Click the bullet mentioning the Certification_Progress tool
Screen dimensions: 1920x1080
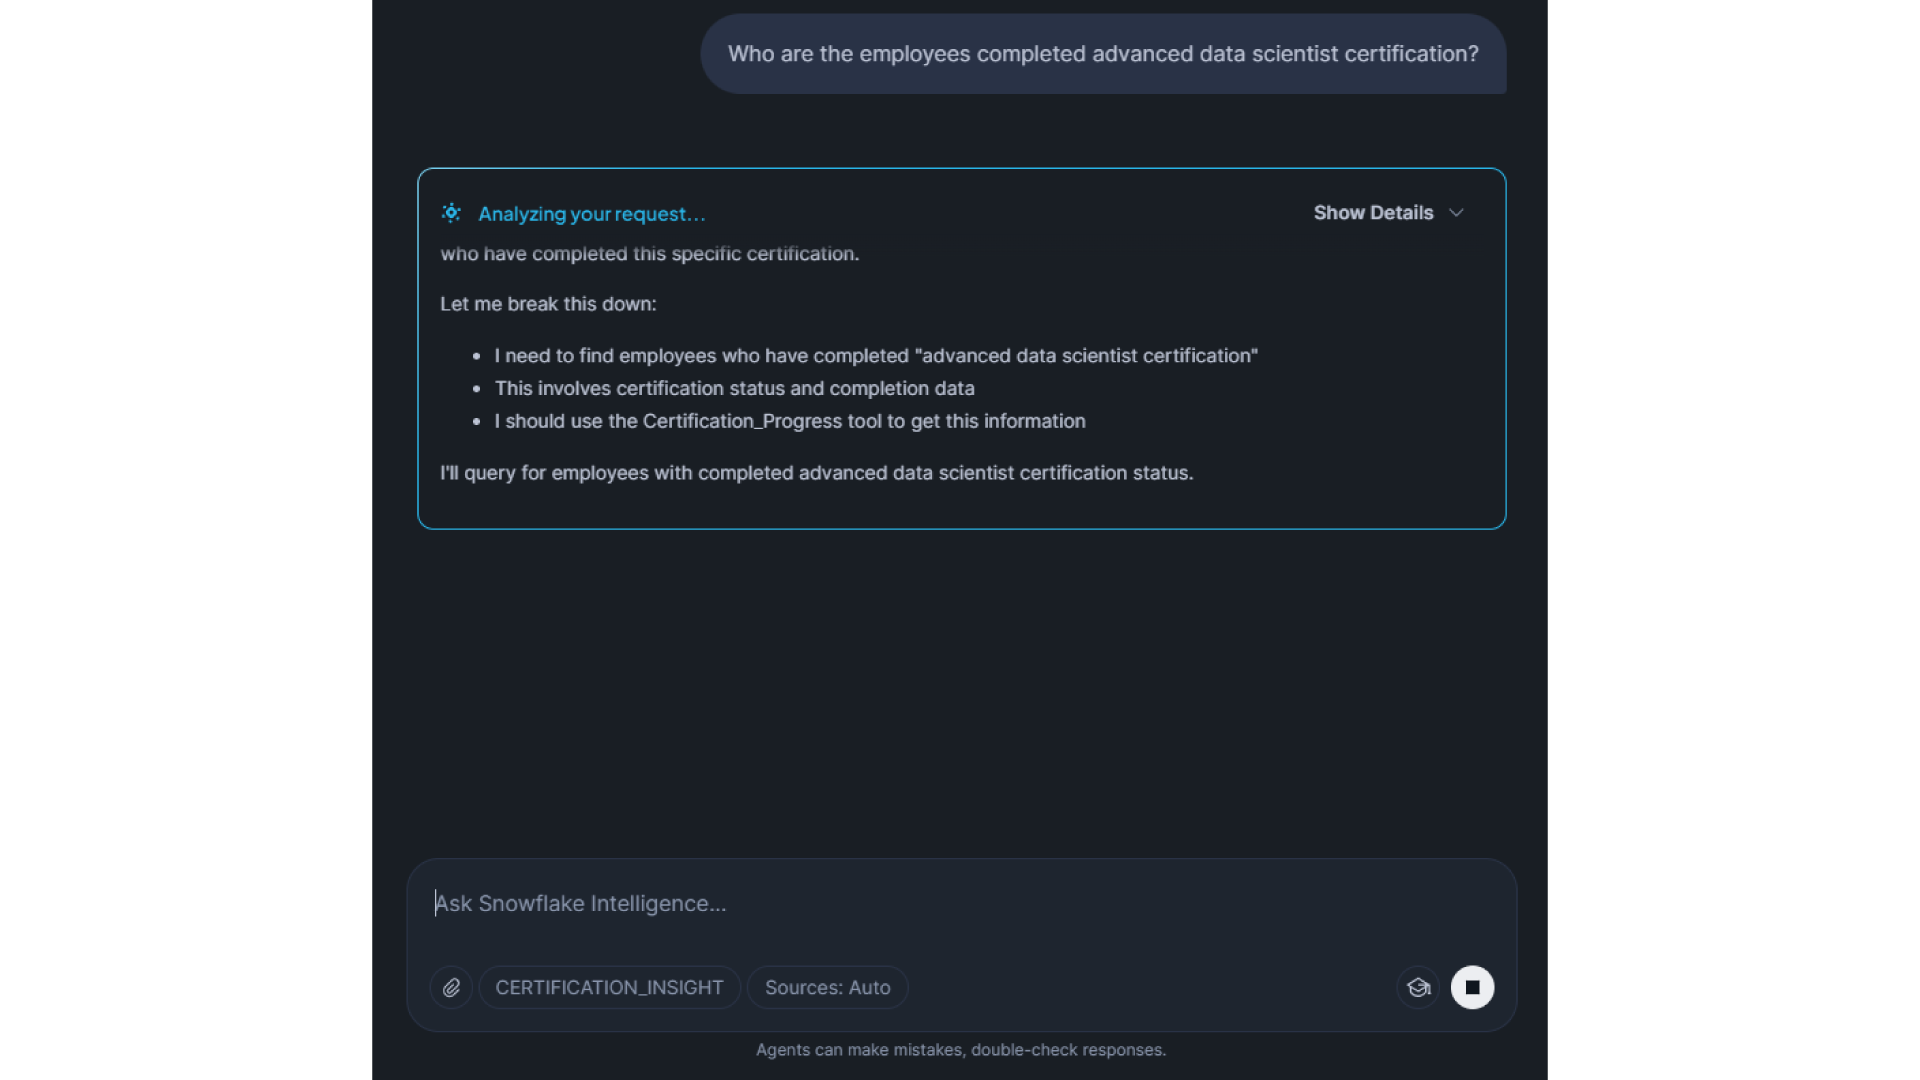click(789, 421)
